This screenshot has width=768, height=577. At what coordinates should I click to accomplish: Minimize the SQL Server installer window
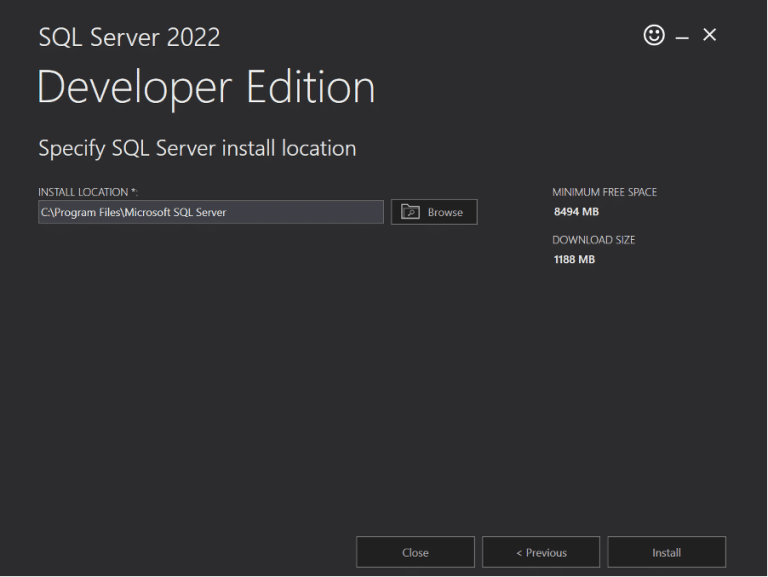point(682,37)
